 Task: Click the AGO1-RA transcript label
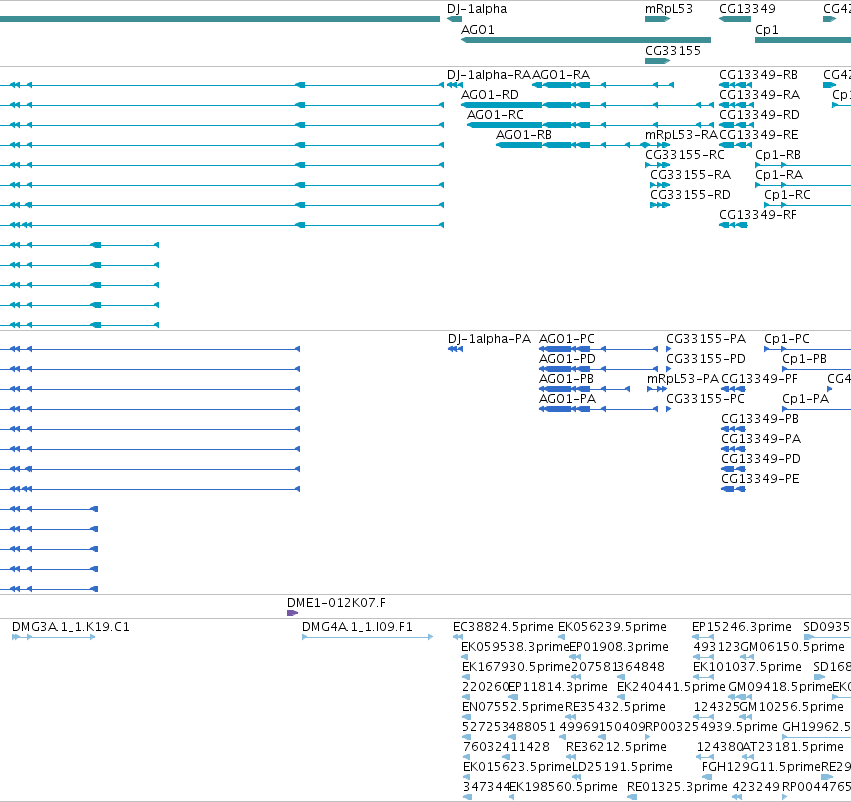click(561, 74)
